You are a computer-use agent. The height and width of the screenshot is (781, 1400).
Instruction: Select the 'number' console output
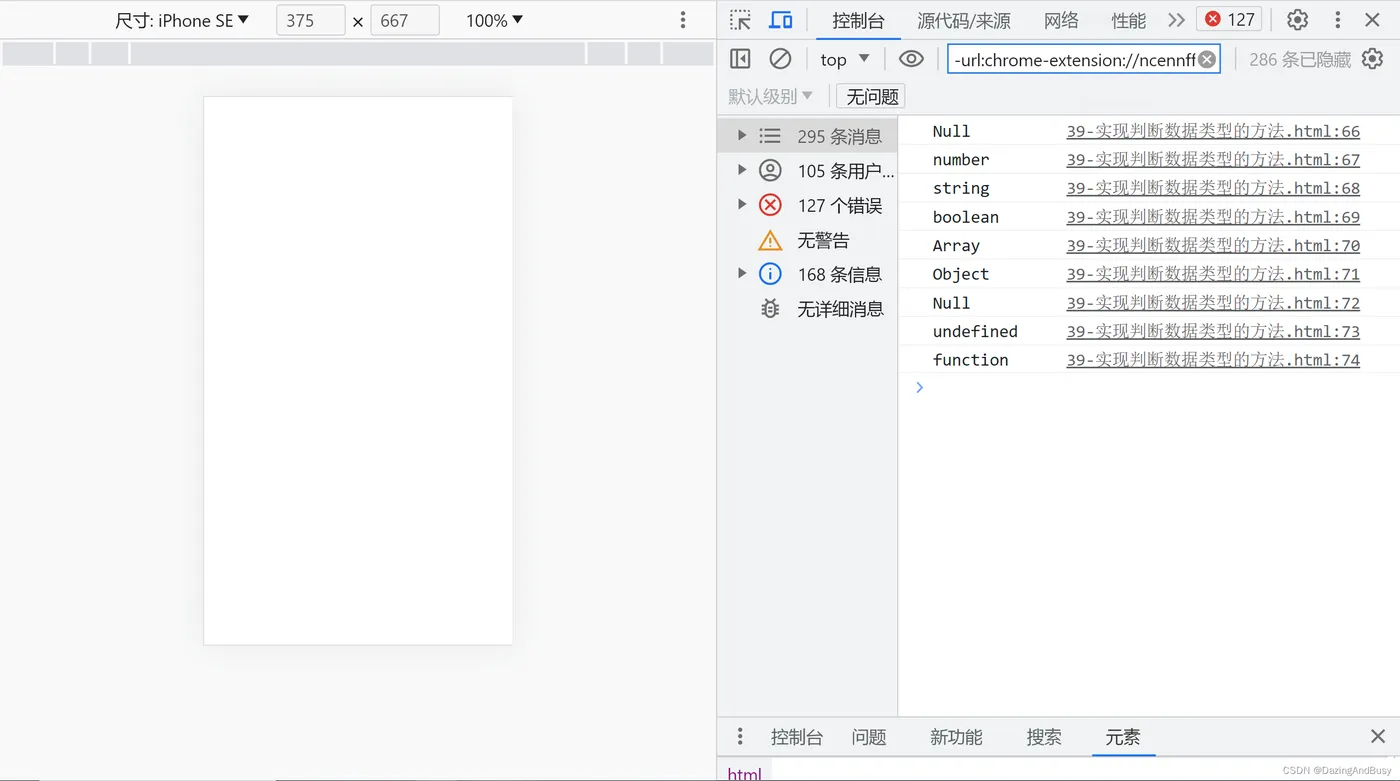961,160
